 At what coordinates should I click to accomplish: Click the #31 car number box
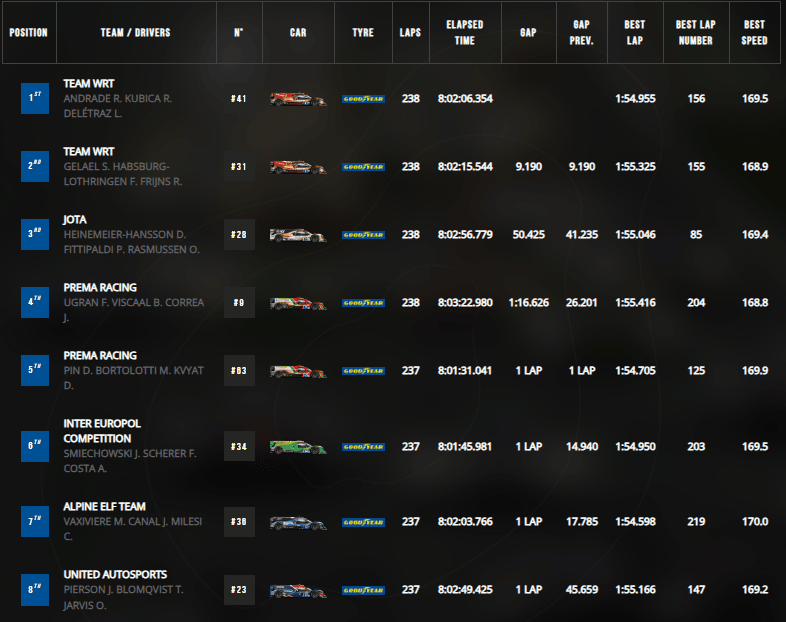point(239,166)
